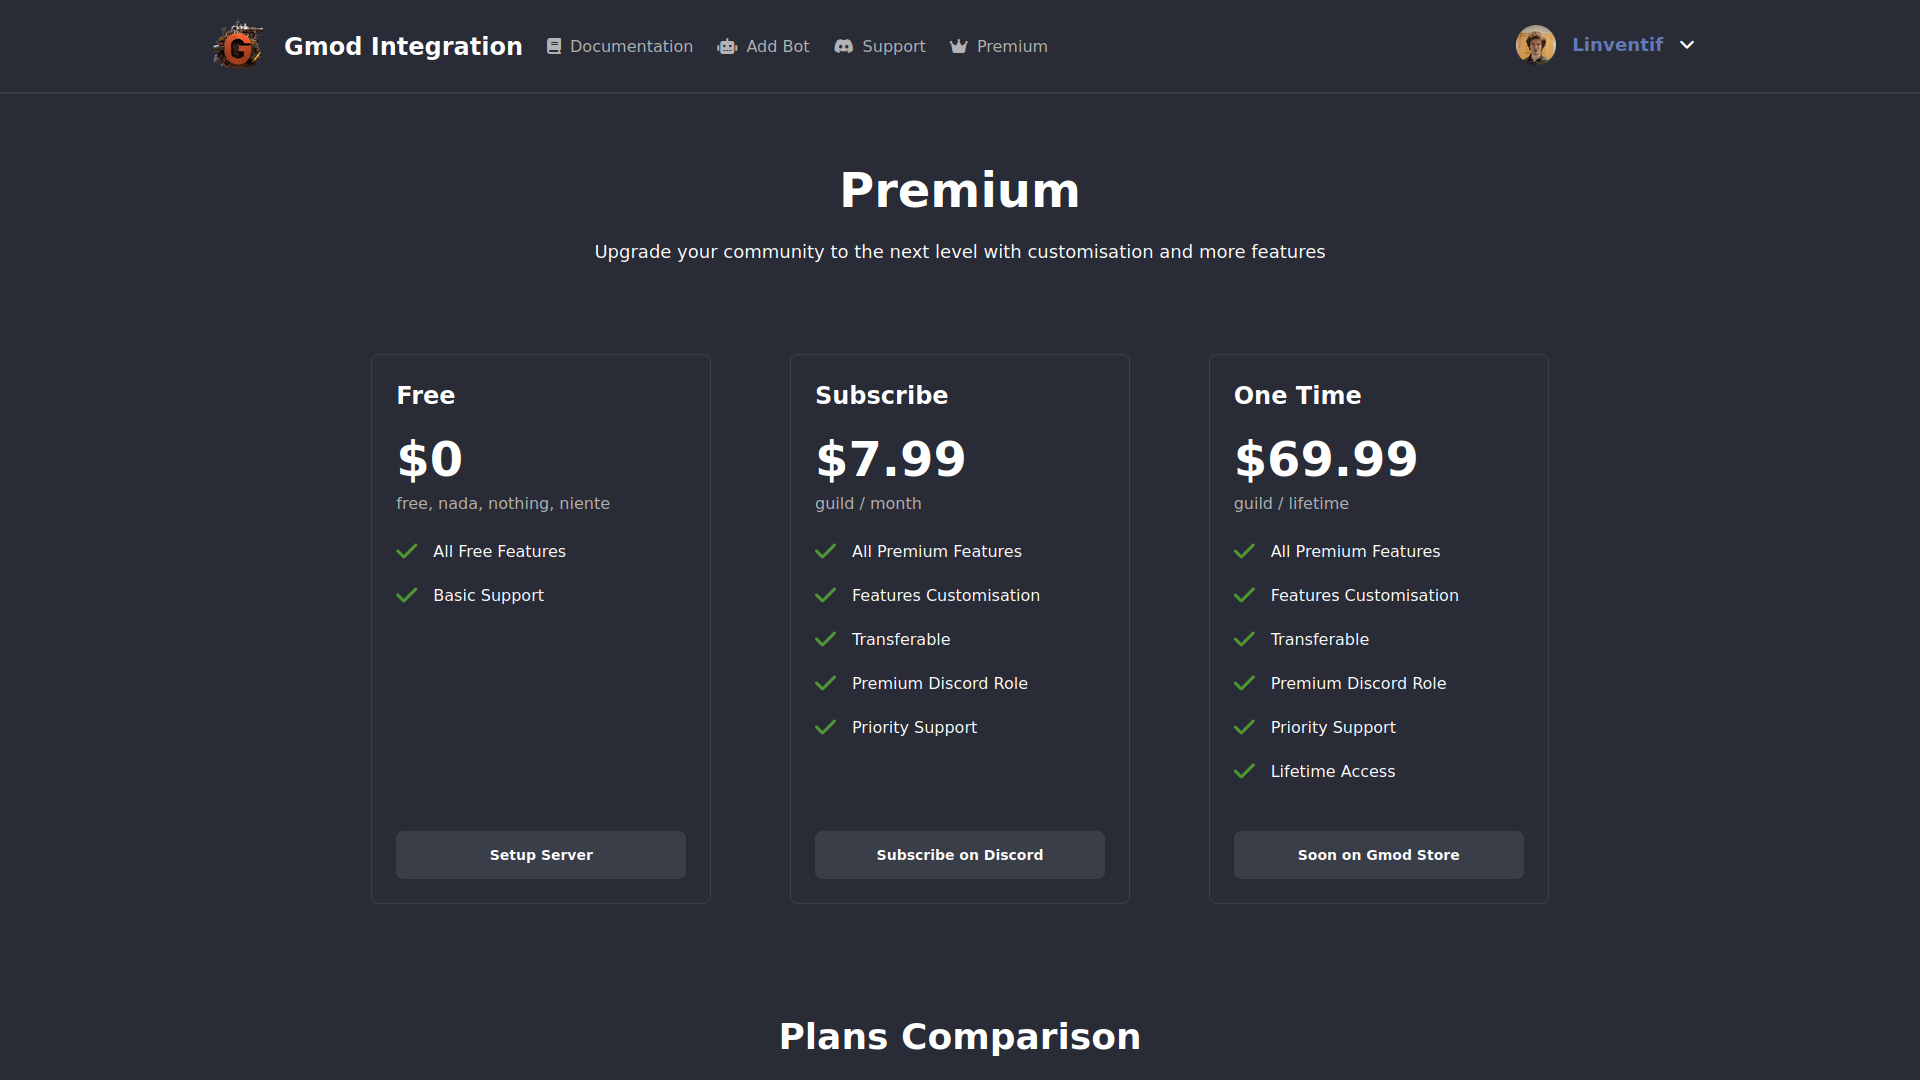The width and height of the screenshot is (1920, 1080).
Task: Click the $69.99 One Time price
Action: [1326, 459]
